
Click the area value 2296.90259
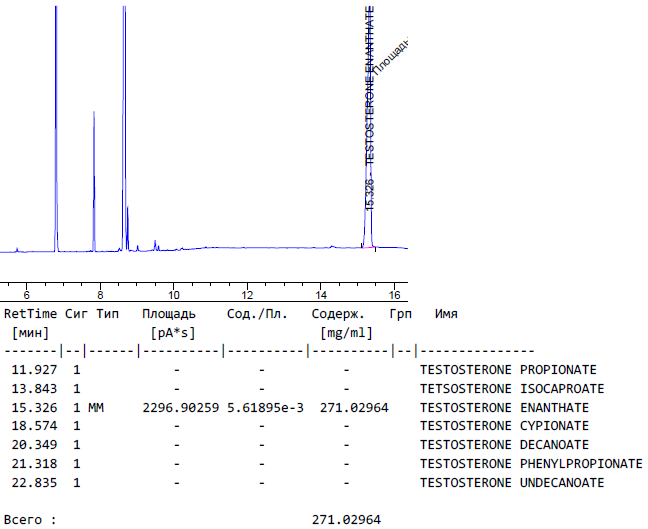pos(173,408)
